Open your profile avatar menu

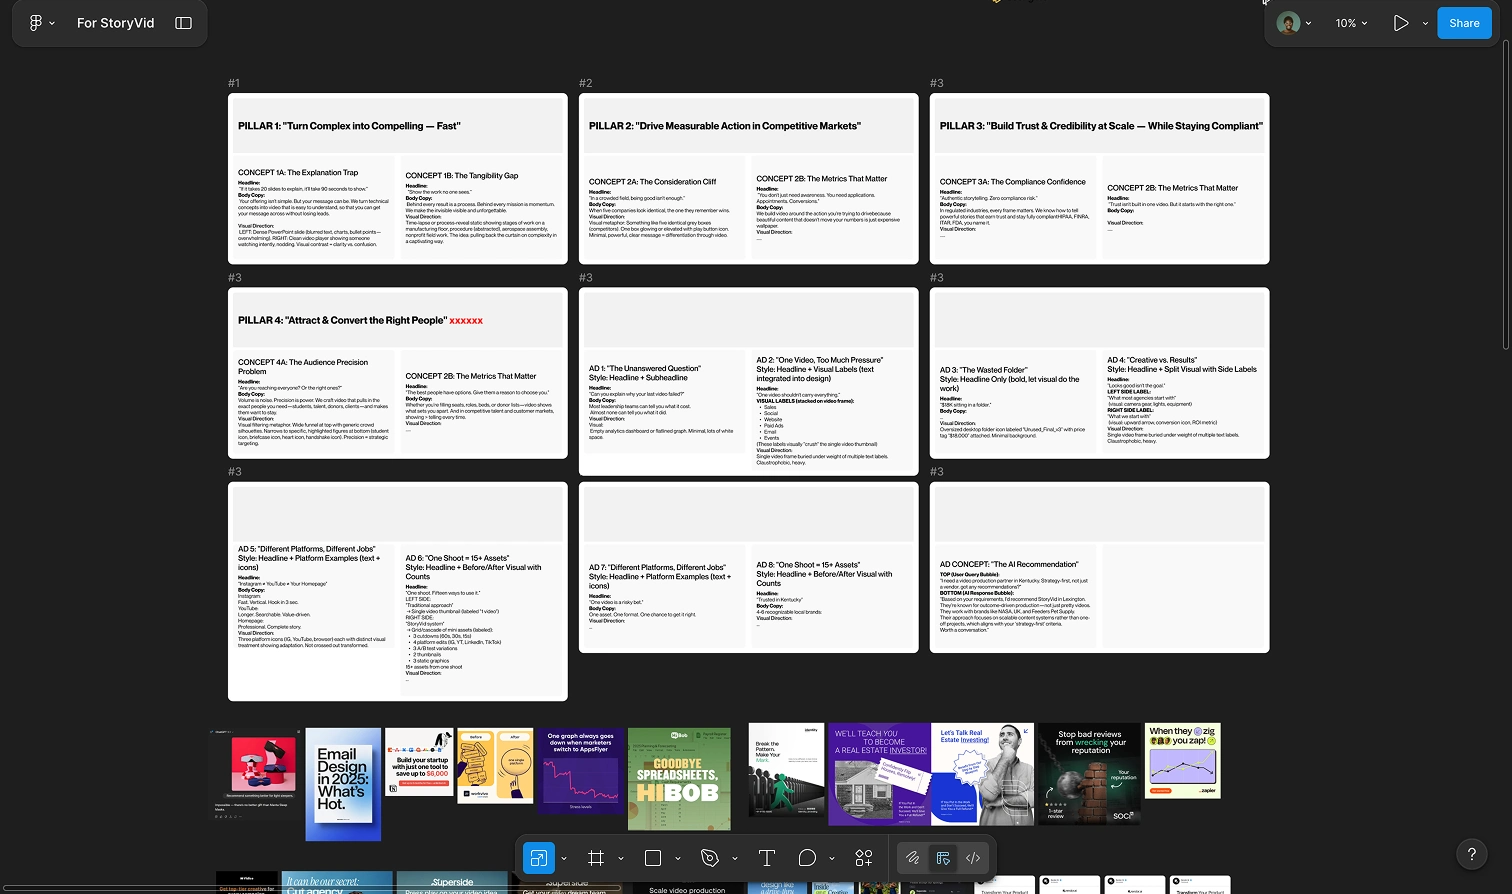click(1289, 22)
